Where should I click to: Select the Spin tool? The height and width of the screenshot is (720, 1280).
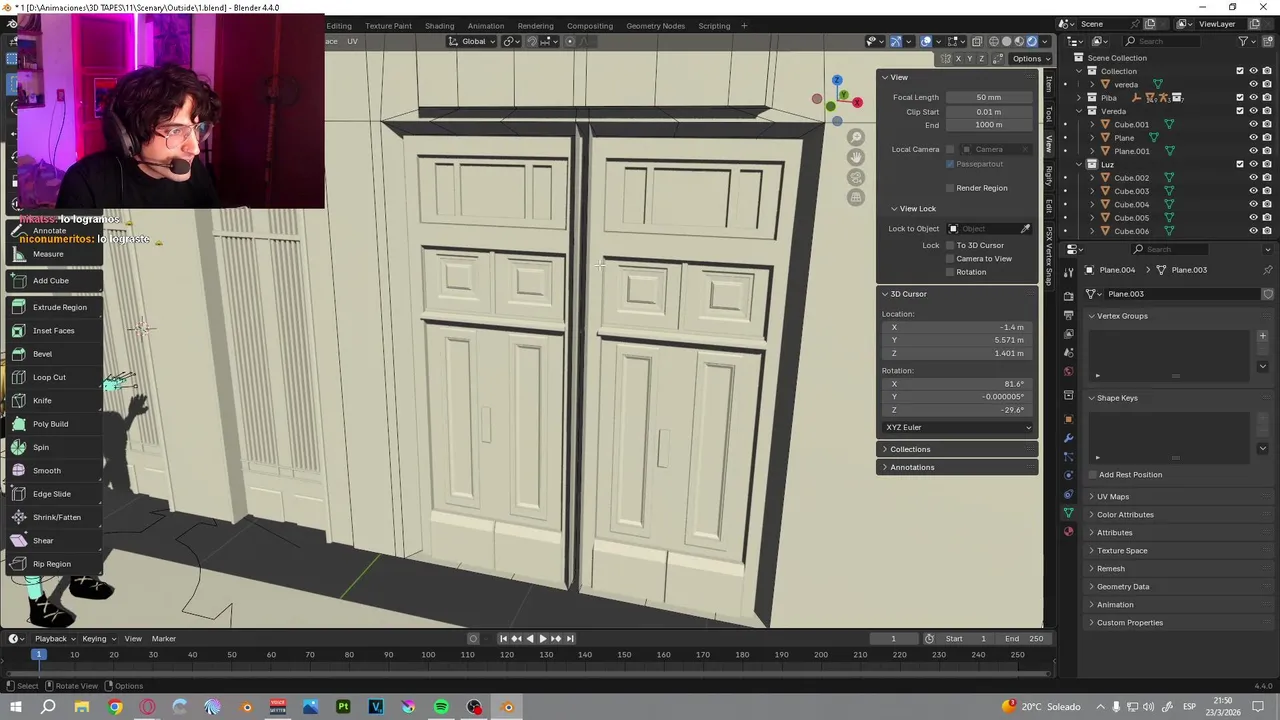[52, 447]
